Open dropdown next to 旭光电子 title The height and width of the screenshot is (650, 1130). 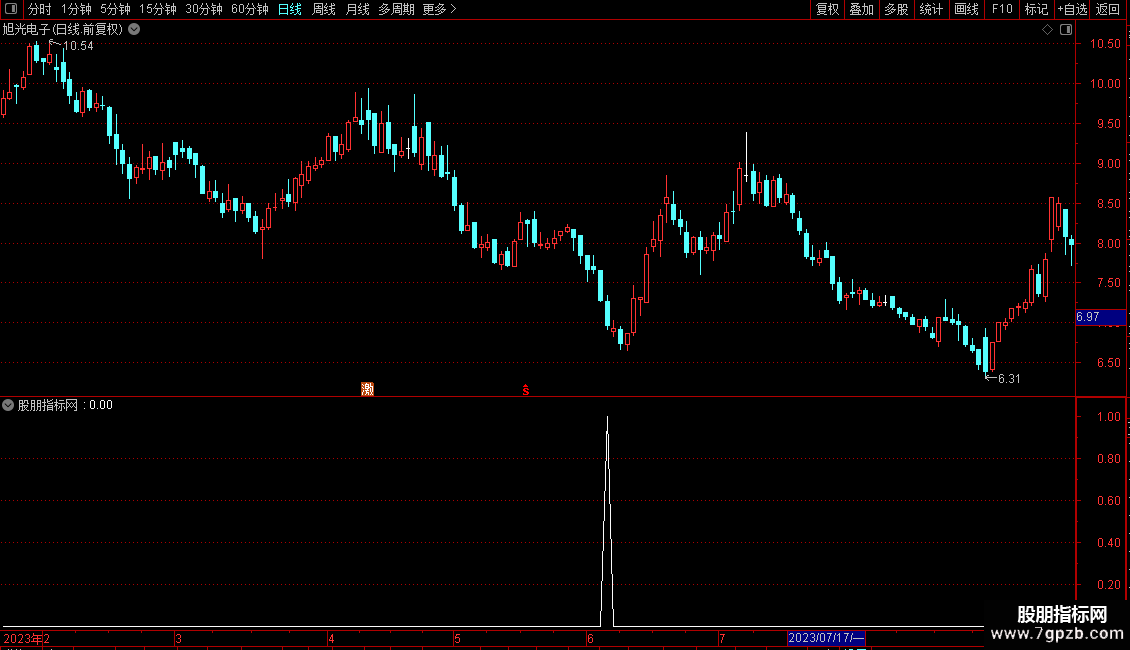coord(134,30)
